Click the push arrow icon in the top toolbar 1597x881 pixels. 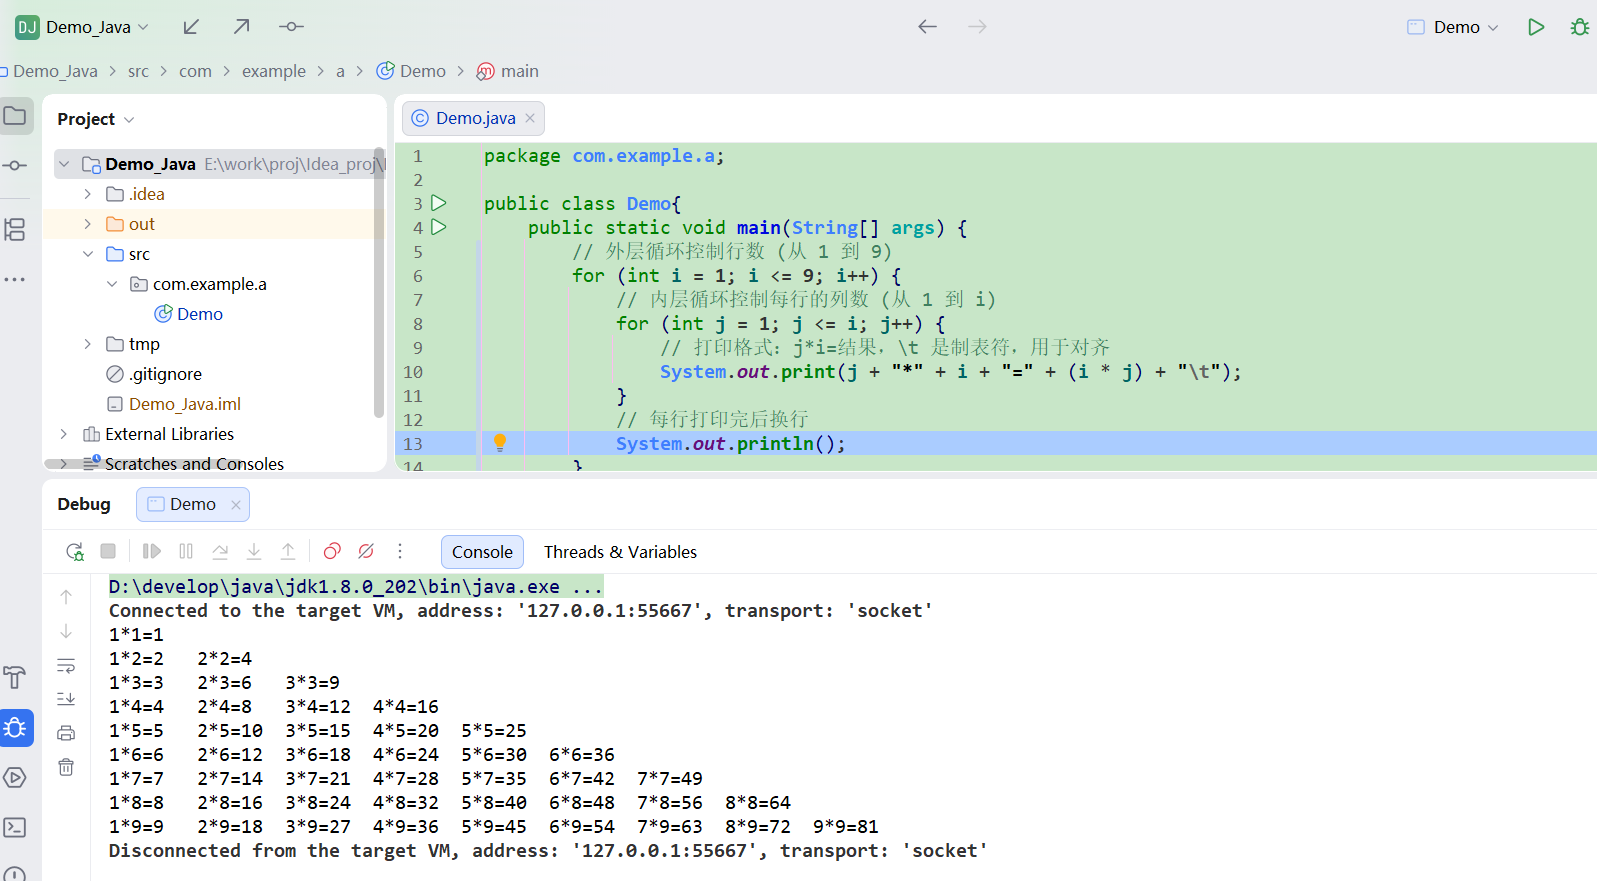242,27
